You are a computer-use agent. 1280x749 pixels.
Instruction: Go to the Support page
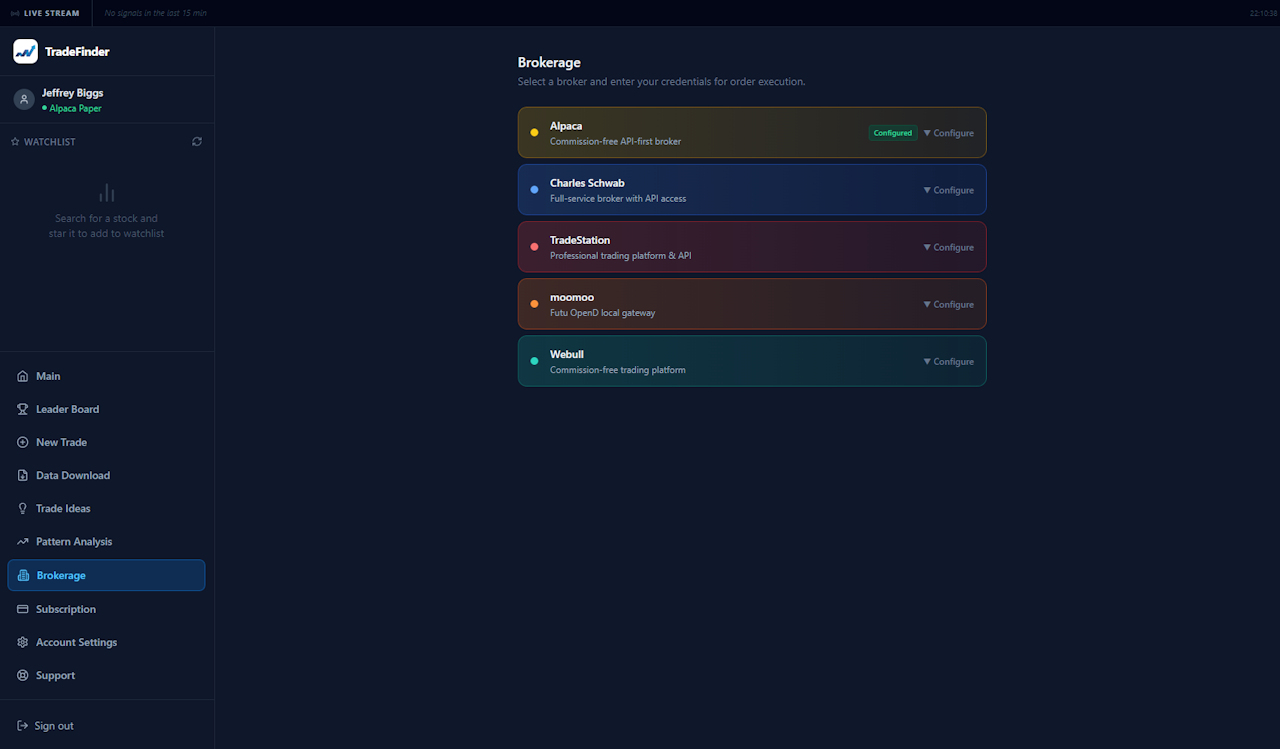click(x=106, y=675)
